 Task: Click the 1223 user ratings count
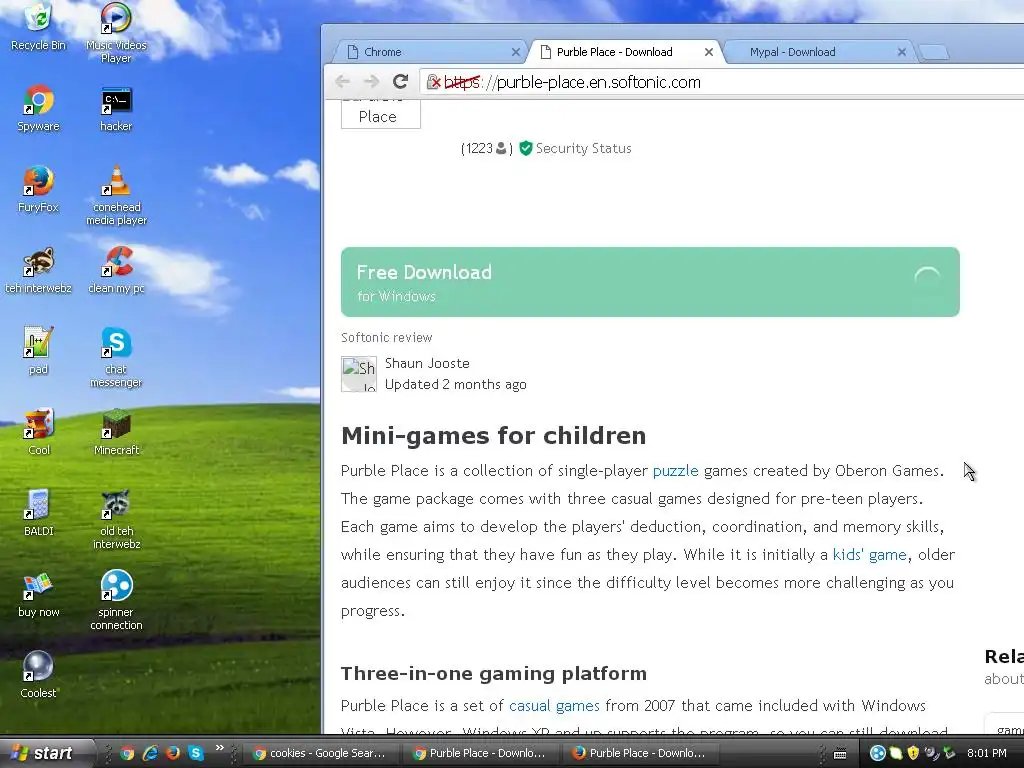click(x=487, y=148)
